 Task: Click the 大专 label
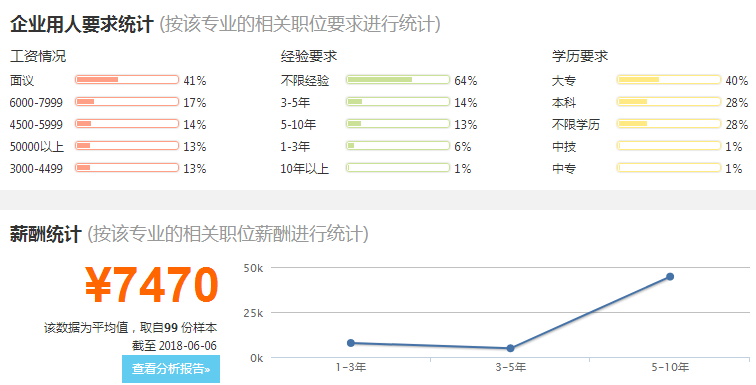click(564, 80)
